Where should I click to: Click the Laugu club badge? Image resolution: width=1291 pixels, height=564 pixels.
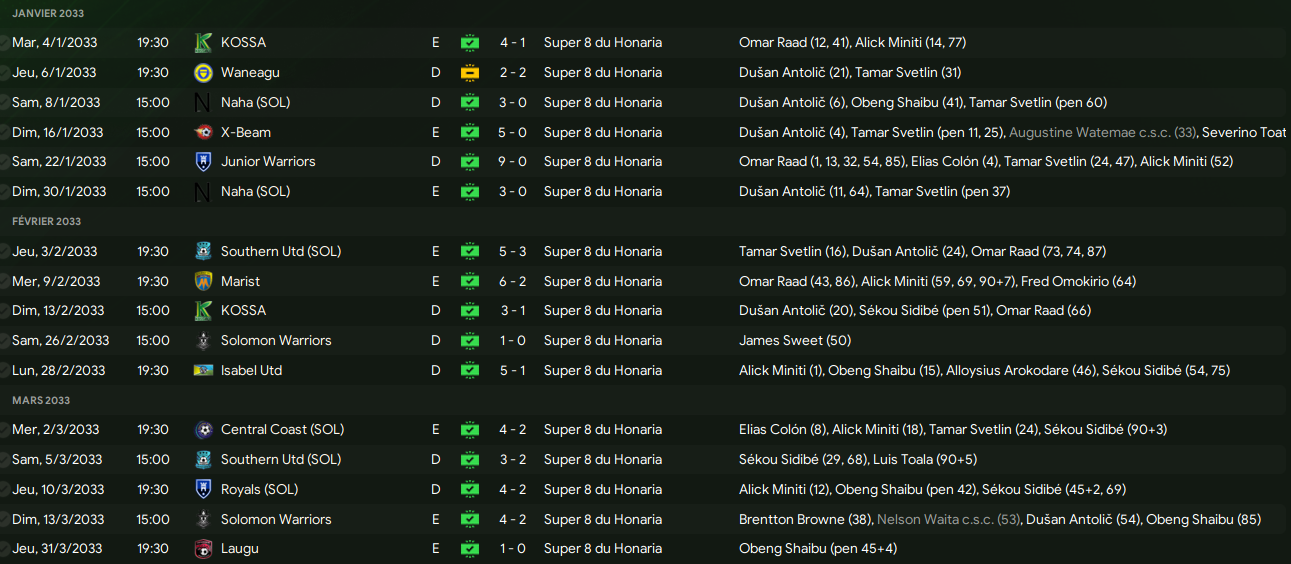pyautogui.click(x=203, y=549)
